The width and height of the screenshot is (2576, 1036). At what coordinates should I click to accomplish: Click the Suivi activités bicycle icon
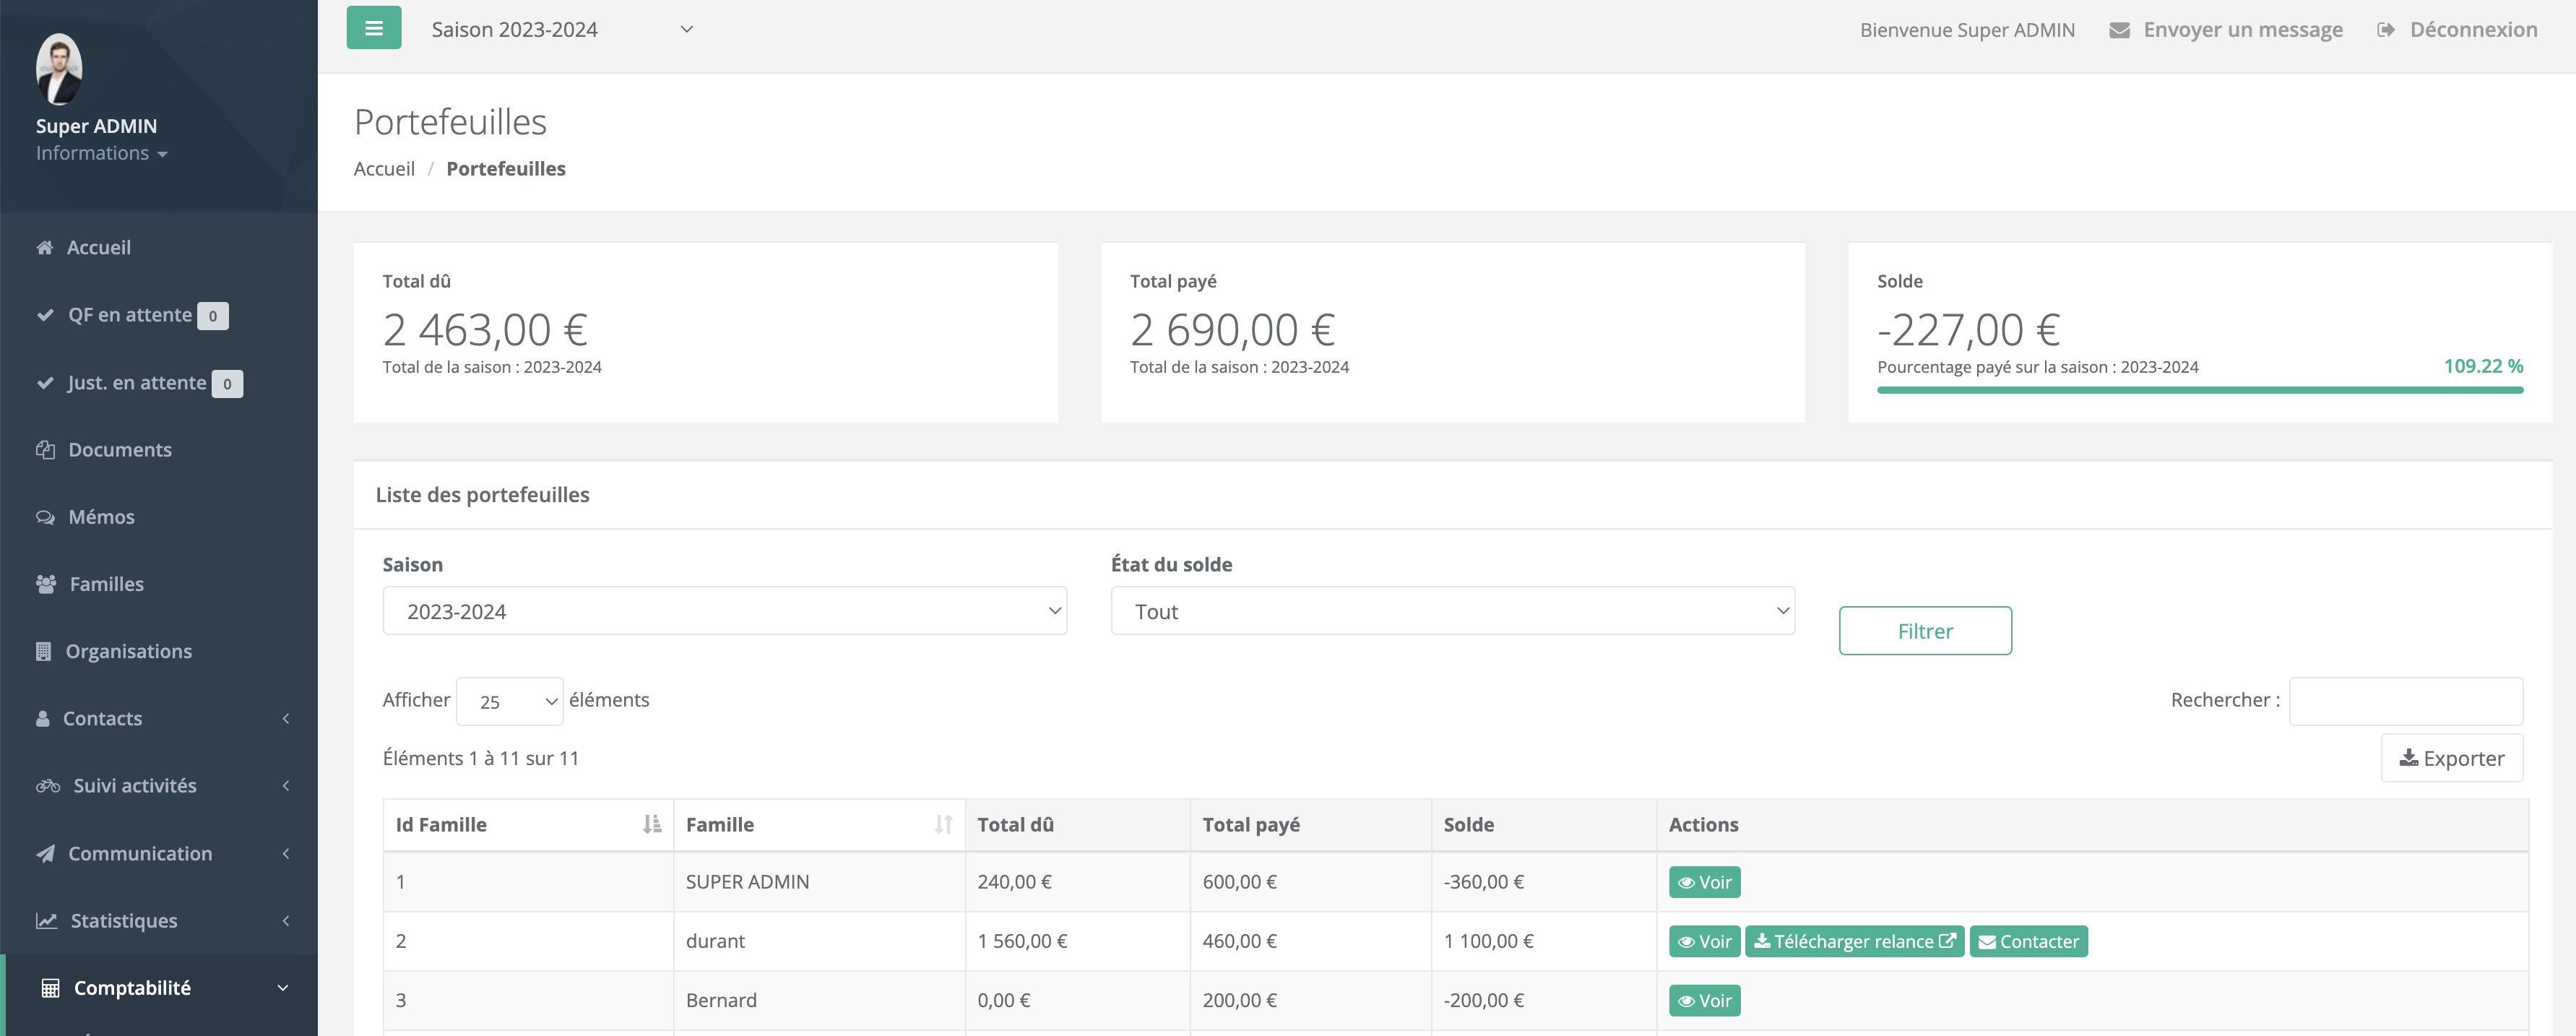click(48, 786)
